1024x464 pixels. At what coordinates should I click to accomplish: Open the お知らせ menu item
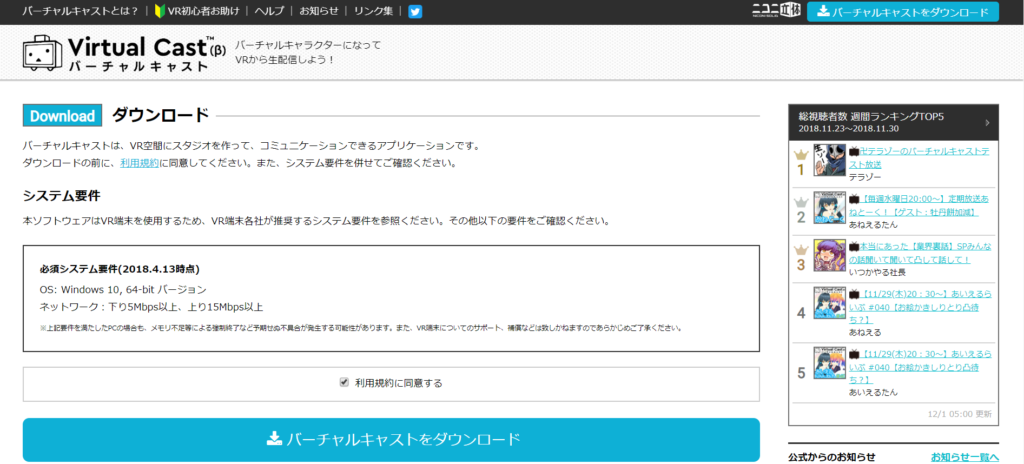pyautogui.click(x=319, y=11)
